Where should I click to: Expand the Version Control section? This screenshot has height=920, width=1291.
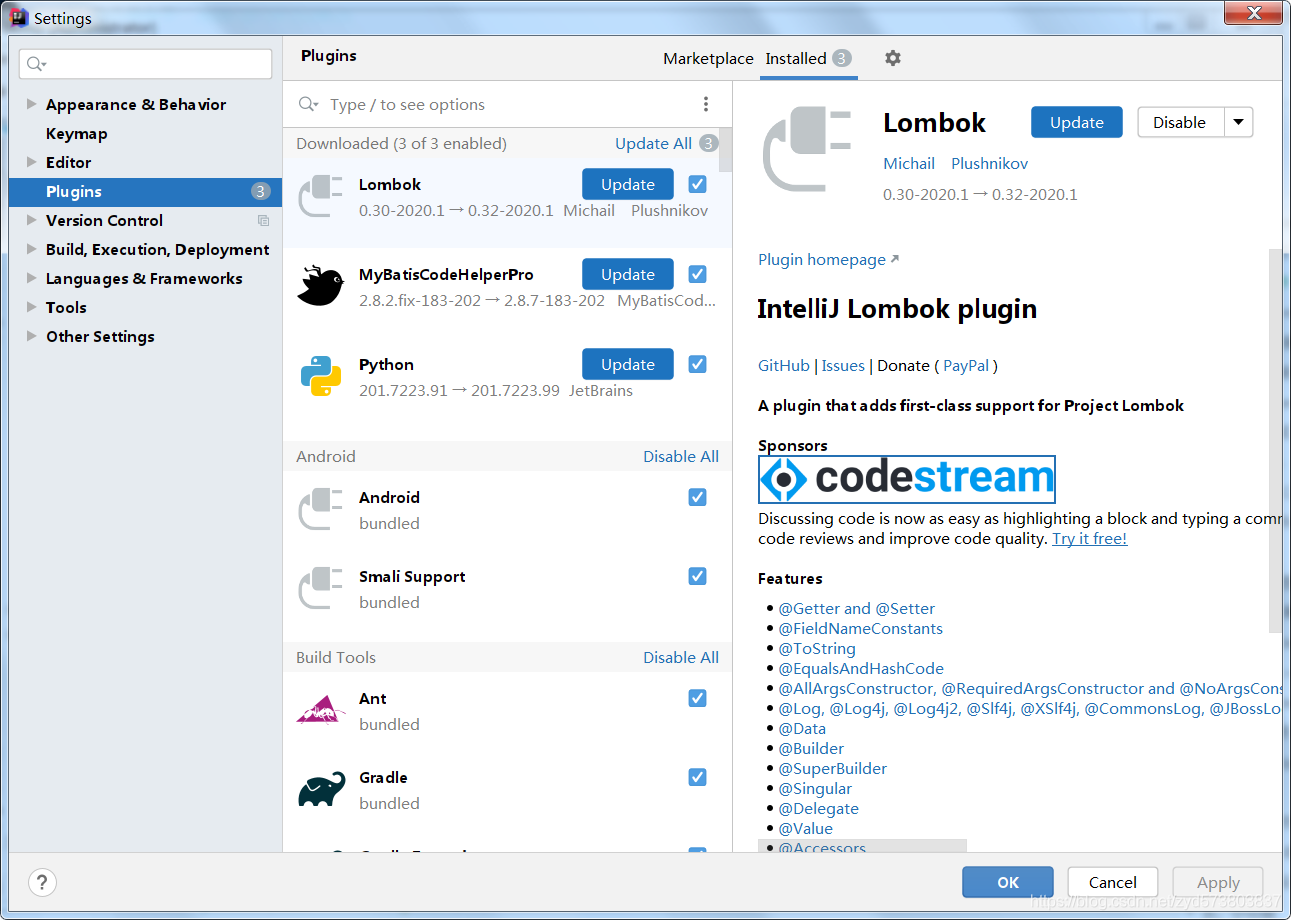[x=32, y=220]
